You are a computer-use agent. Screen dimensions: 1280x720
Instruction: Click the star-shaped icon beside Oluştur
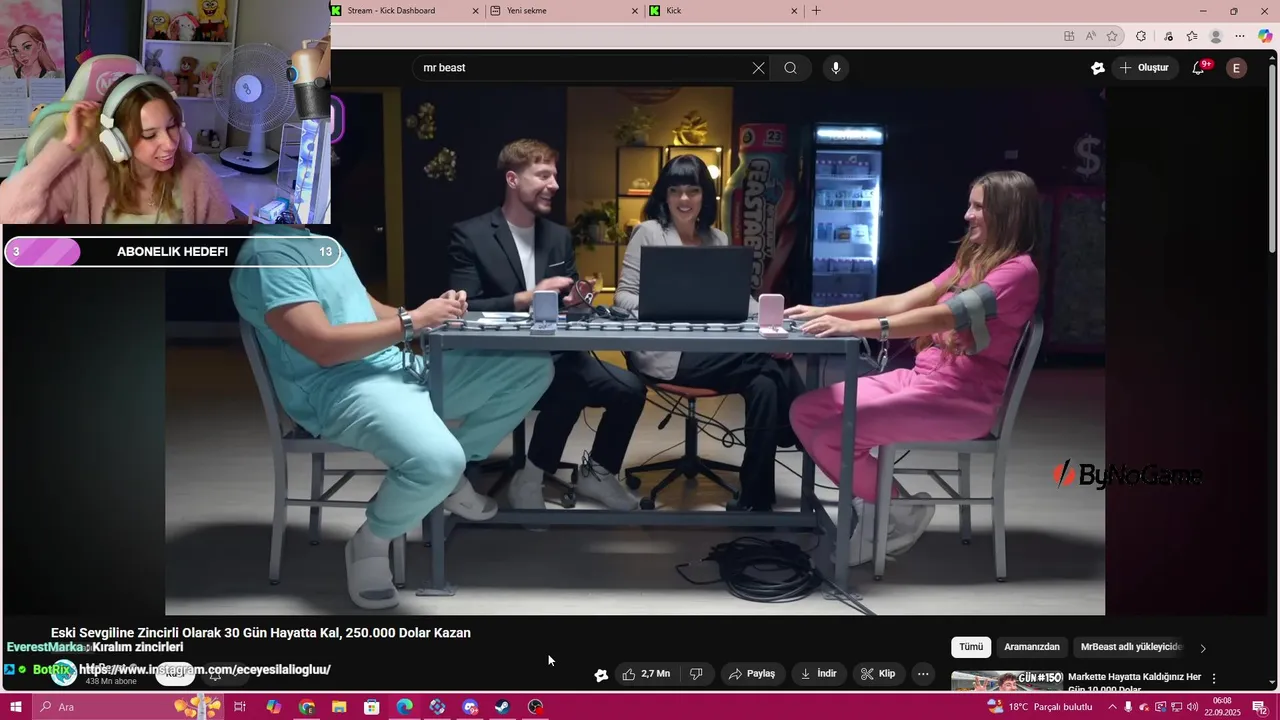coord(1098,68)
